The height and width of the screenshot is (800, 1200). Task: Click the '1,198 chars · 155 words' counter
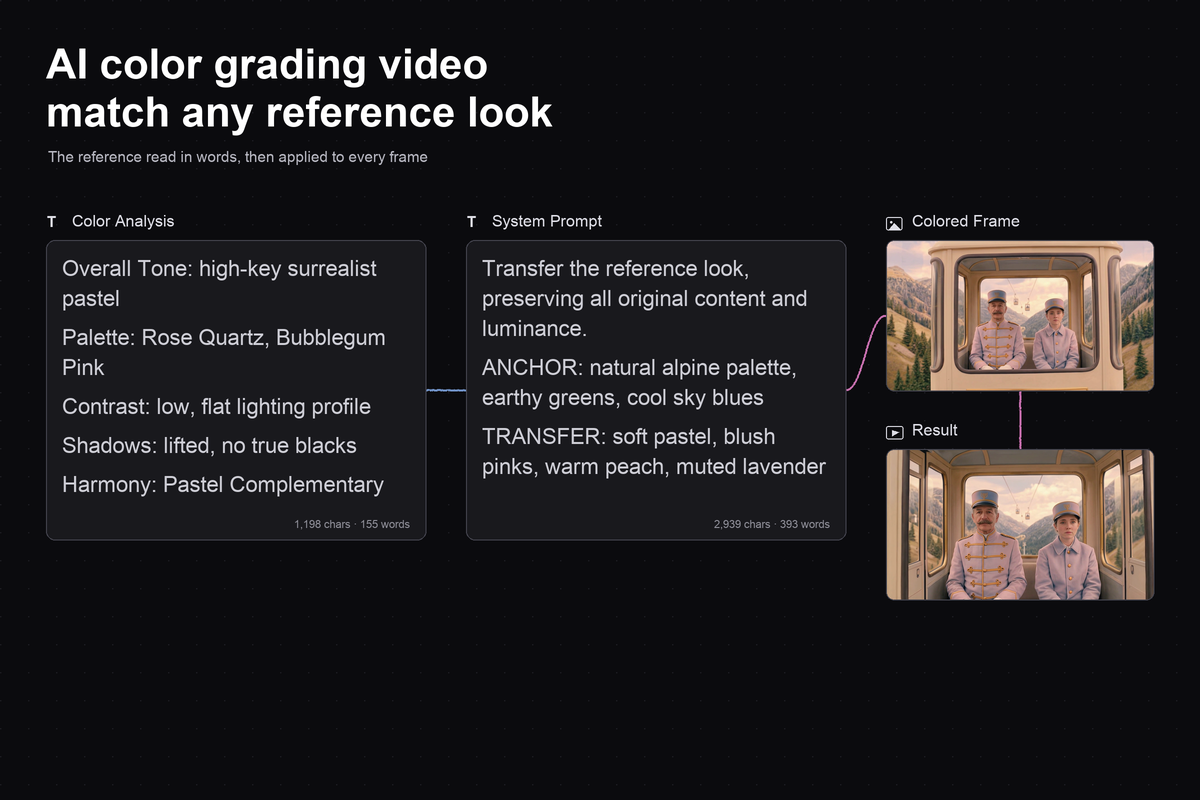coord(352,524)
